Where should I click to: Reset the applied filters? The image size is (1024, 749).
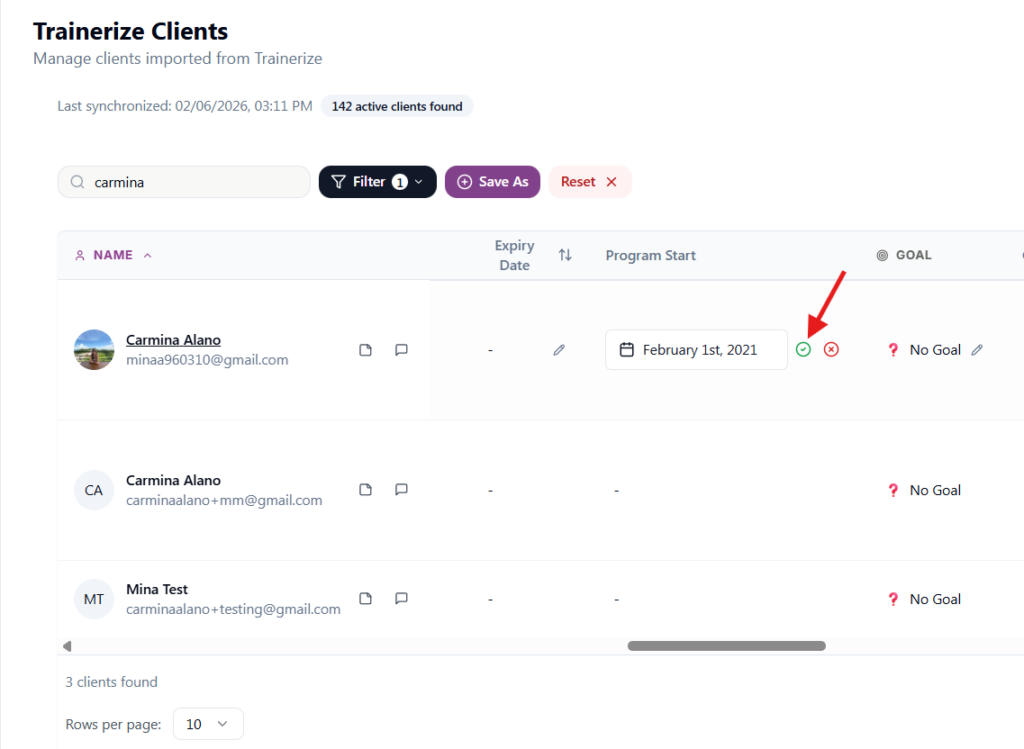coord(589,182)
